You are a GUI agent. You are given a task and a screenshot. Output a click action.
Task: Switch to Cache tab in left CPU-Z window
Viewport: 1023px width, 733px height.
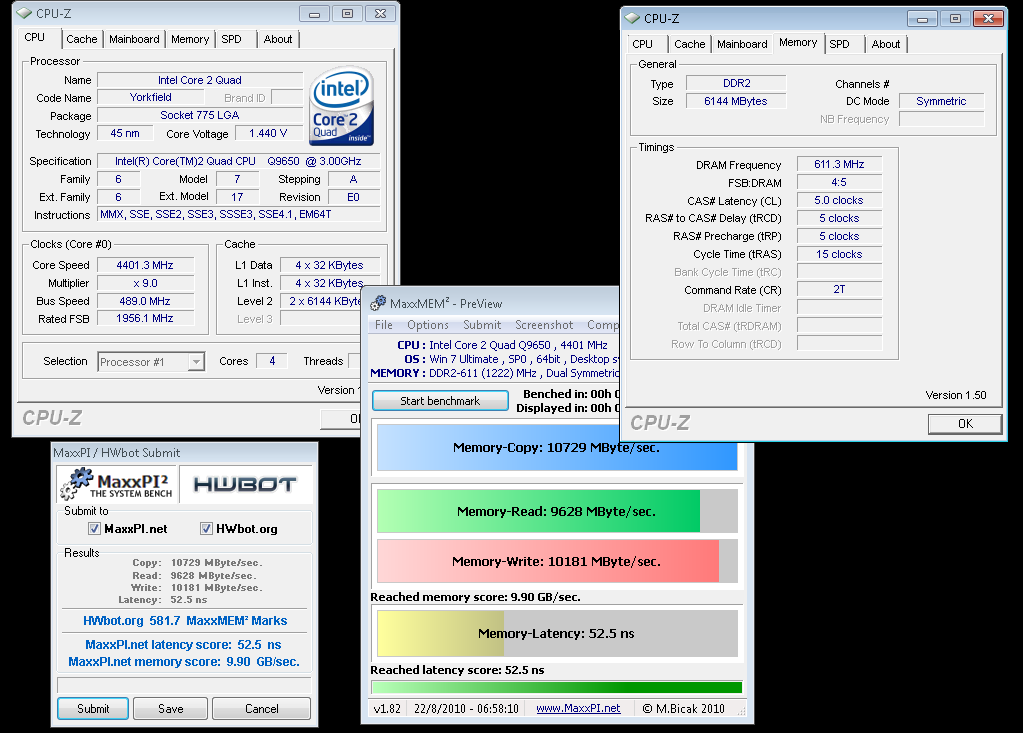pyautogui.click(x=82, y=39)
